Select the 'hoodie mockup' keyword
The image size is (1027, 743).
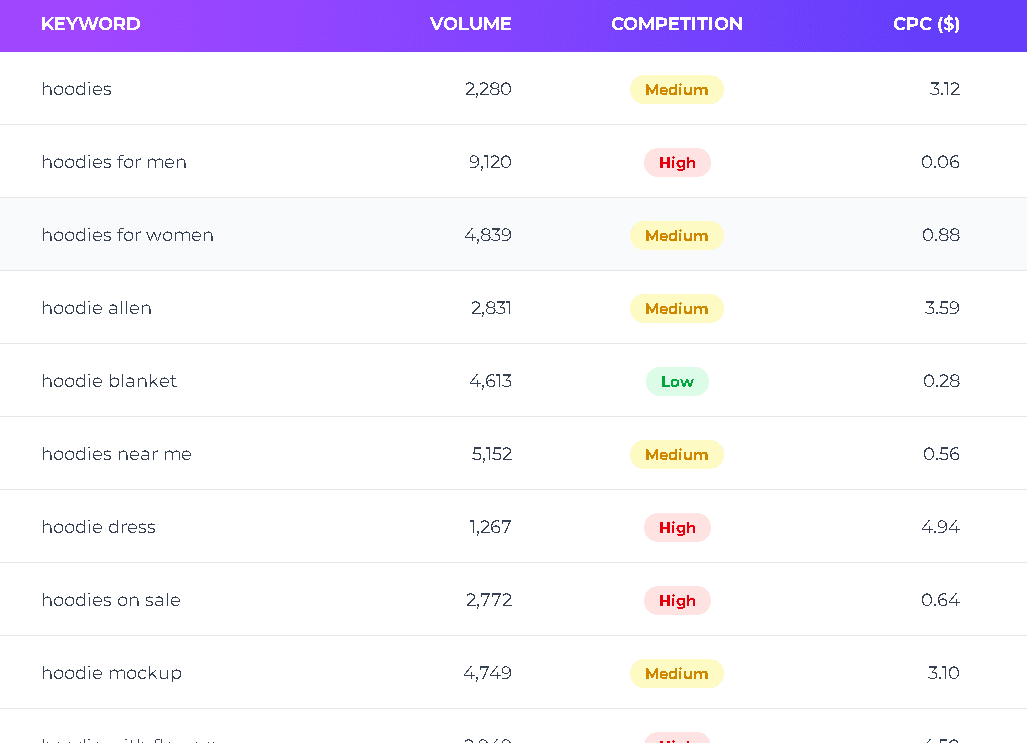coord(112,673)
